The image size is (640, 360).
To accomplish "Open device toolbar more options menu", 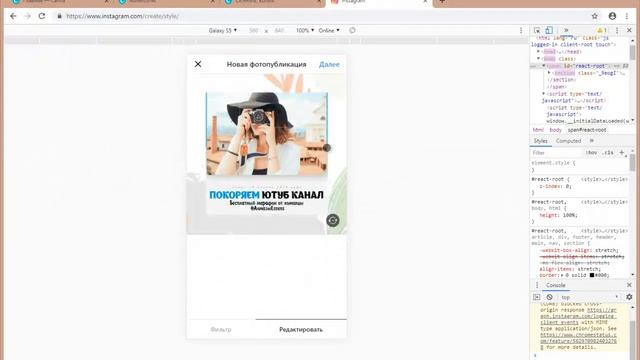I will point(521,31).
